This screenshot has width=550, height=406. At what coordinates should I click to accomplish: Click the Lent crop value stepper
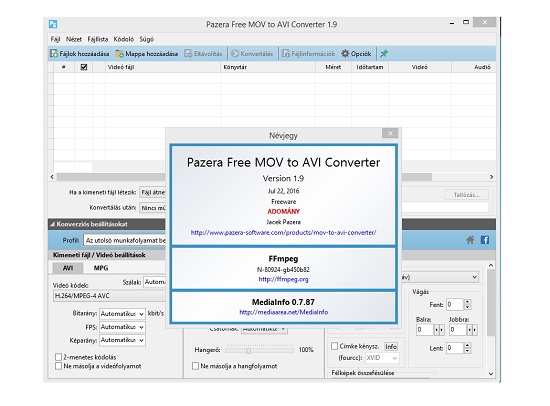point(467,348)
